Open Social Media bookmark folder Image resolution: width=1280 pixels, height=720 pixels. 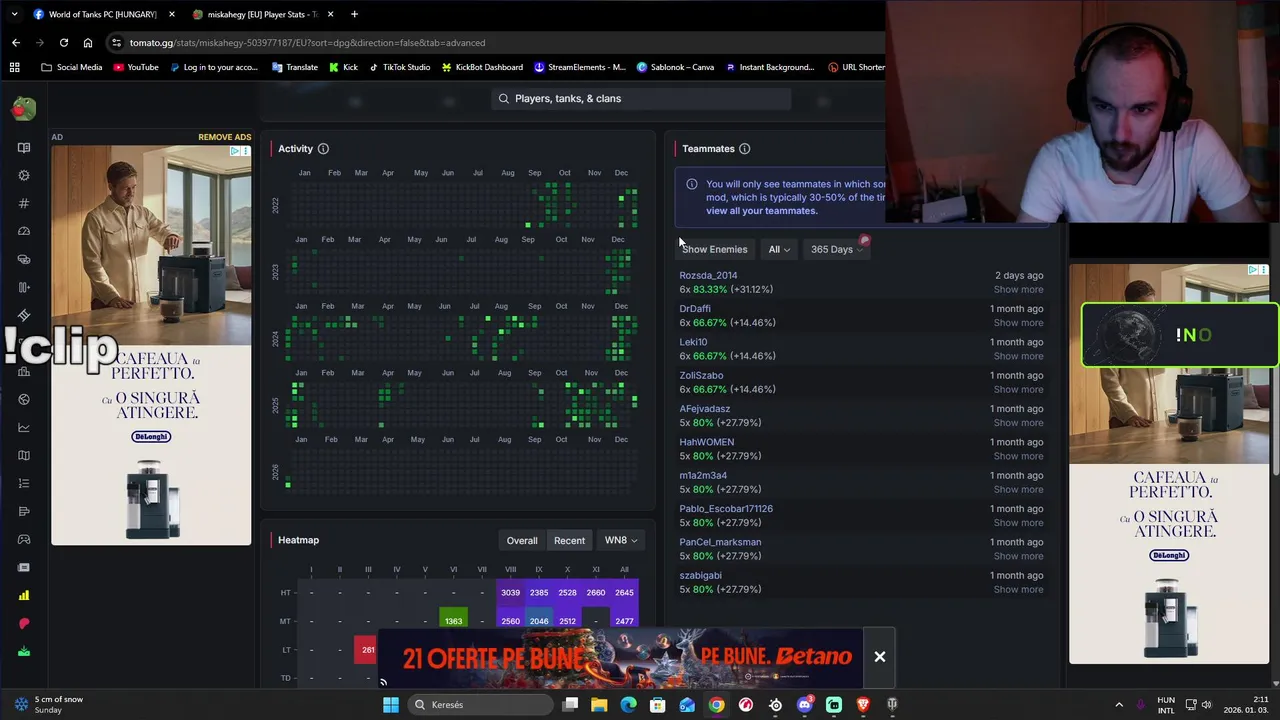coord(72,67)
